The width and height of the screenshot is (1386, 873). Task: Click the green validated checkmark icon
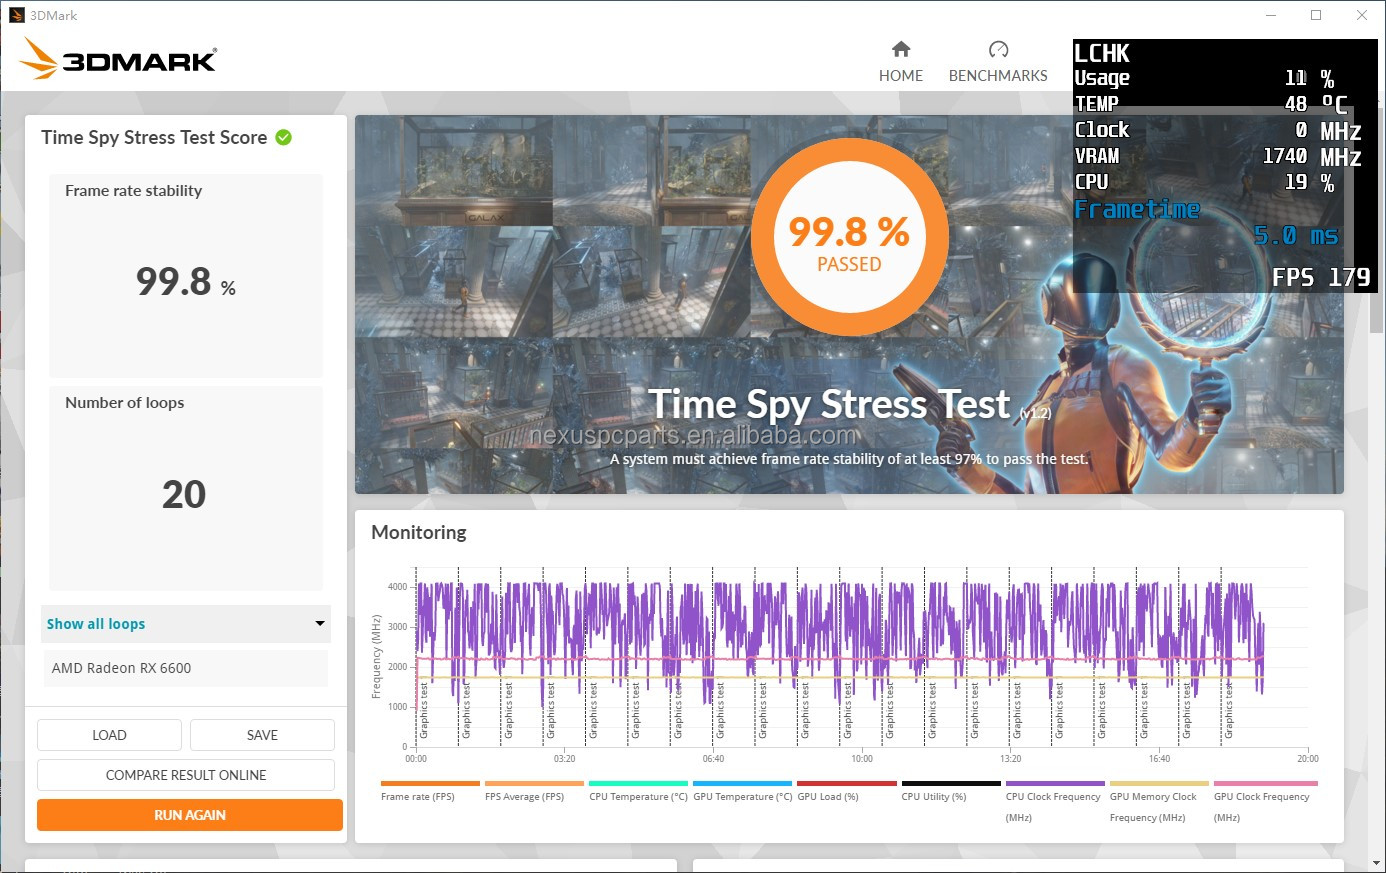click(284, 138)
